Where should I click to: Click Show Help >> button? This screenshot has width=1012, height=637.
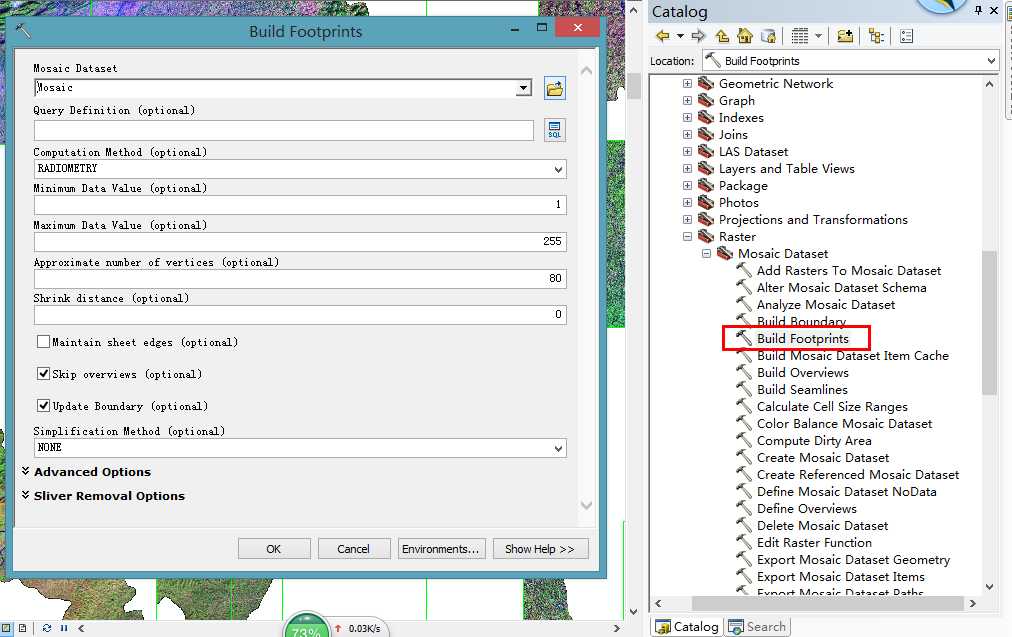(x=540, y=549)
